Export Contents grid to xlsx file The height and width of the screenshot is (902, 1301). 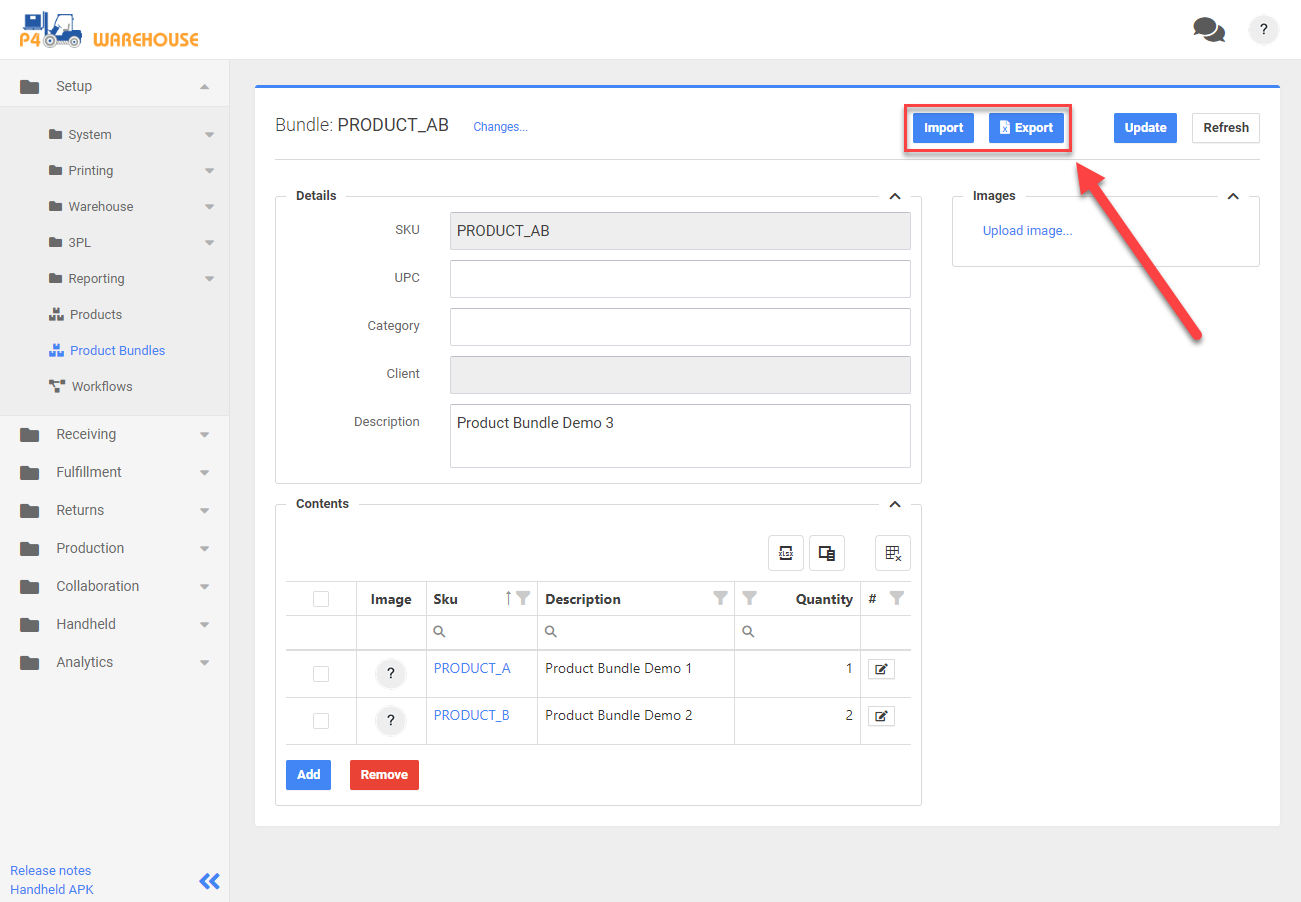pos(786,553)
